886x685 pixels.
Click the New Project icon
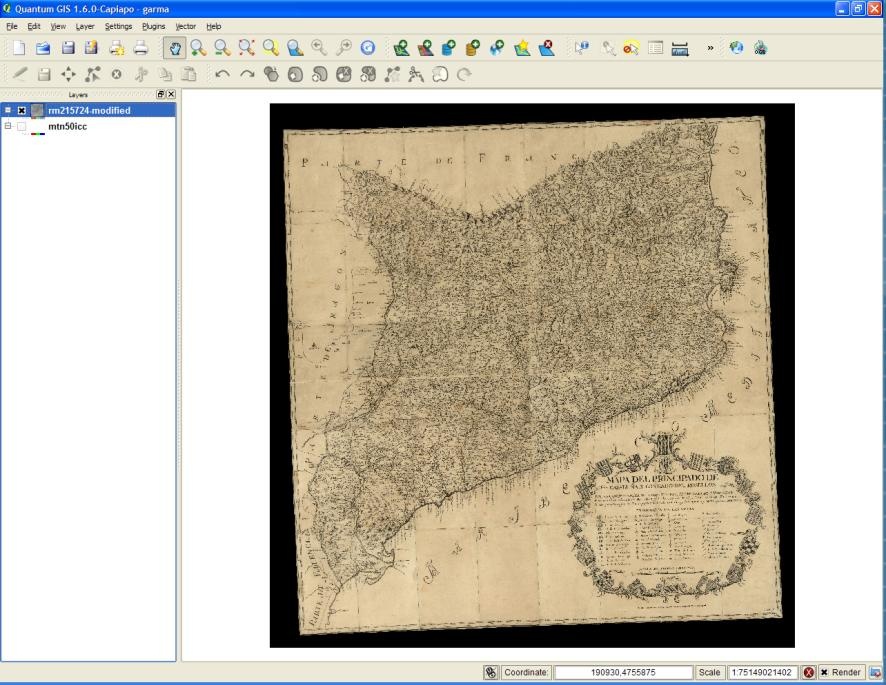point(19,48)
